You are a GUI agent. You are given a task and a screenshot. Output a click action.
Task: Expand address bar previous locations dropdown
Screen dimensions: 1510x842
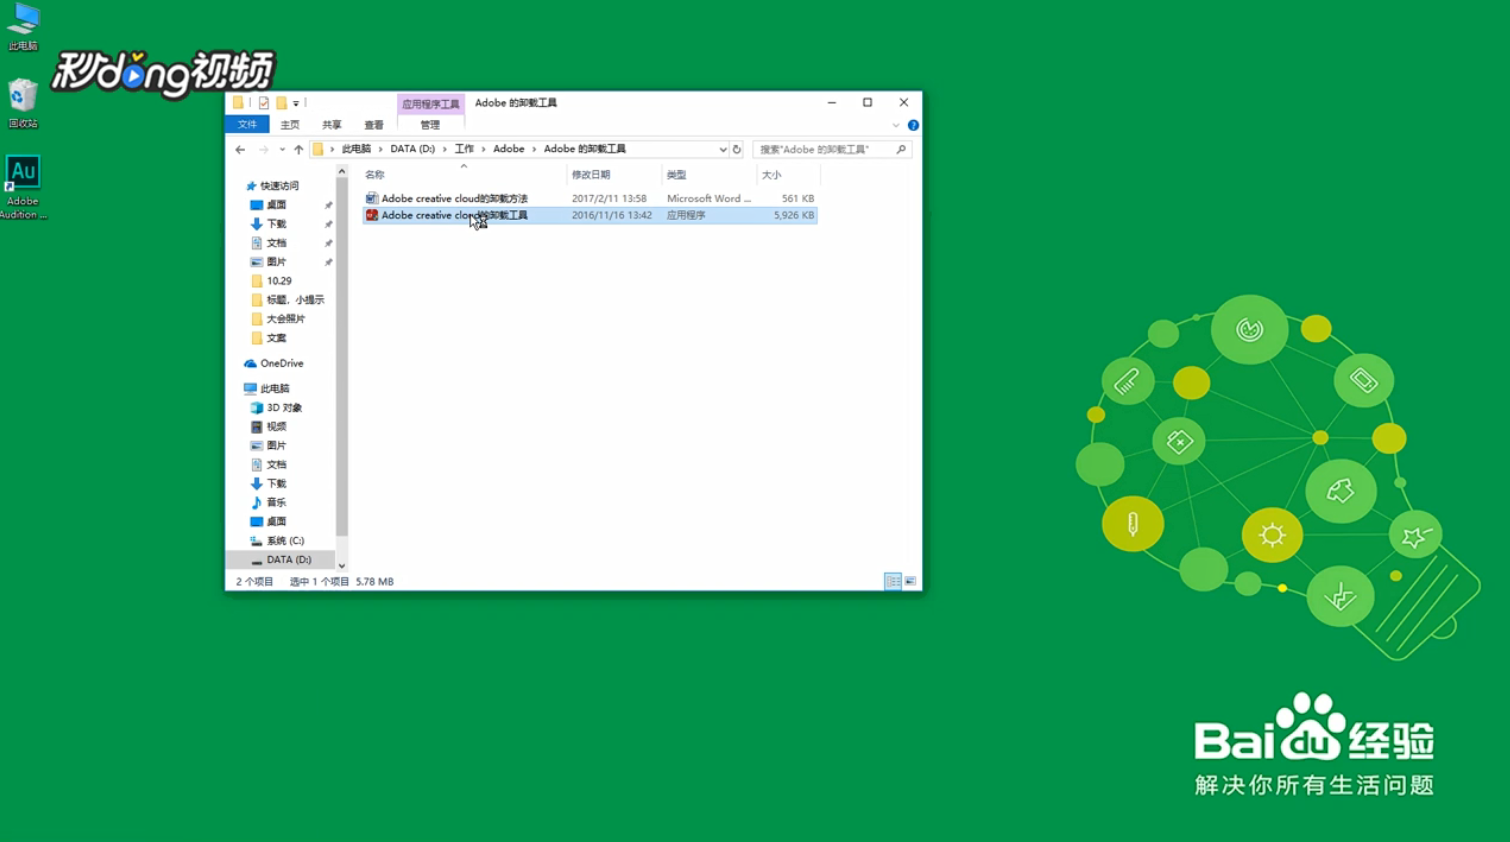click(x=723, y=150)
